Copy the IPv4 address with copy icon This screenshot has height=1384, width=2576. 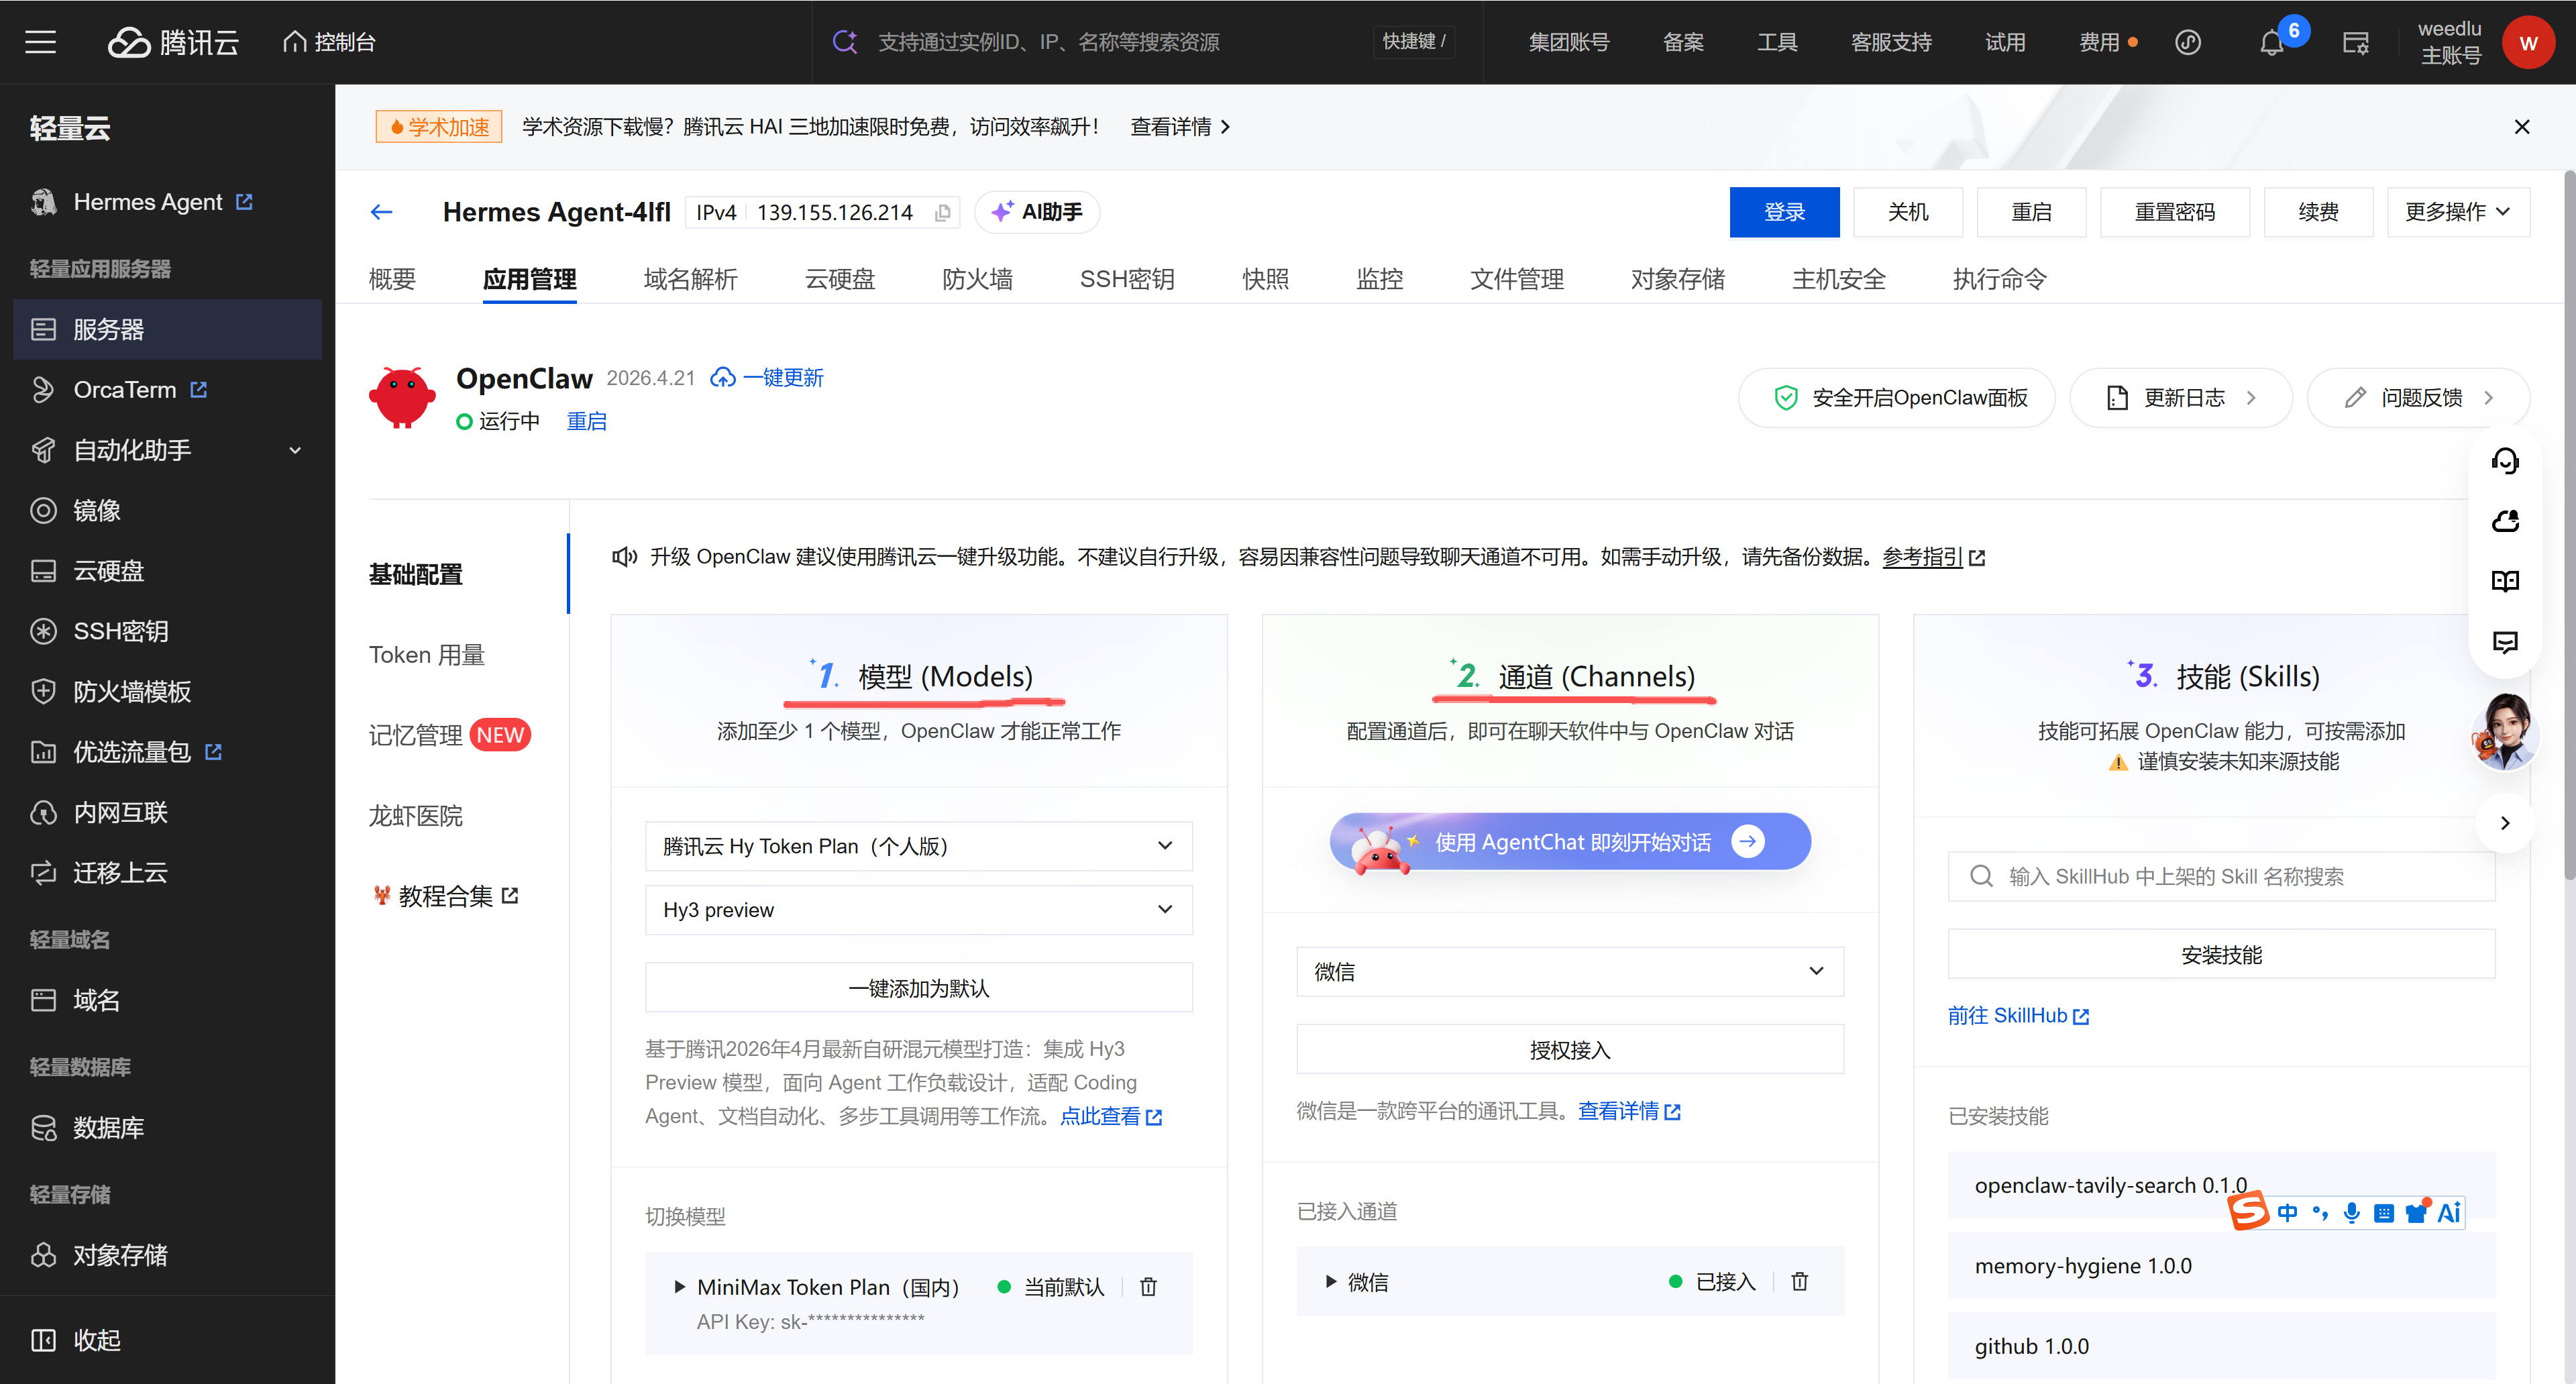[x=942, y=213]
